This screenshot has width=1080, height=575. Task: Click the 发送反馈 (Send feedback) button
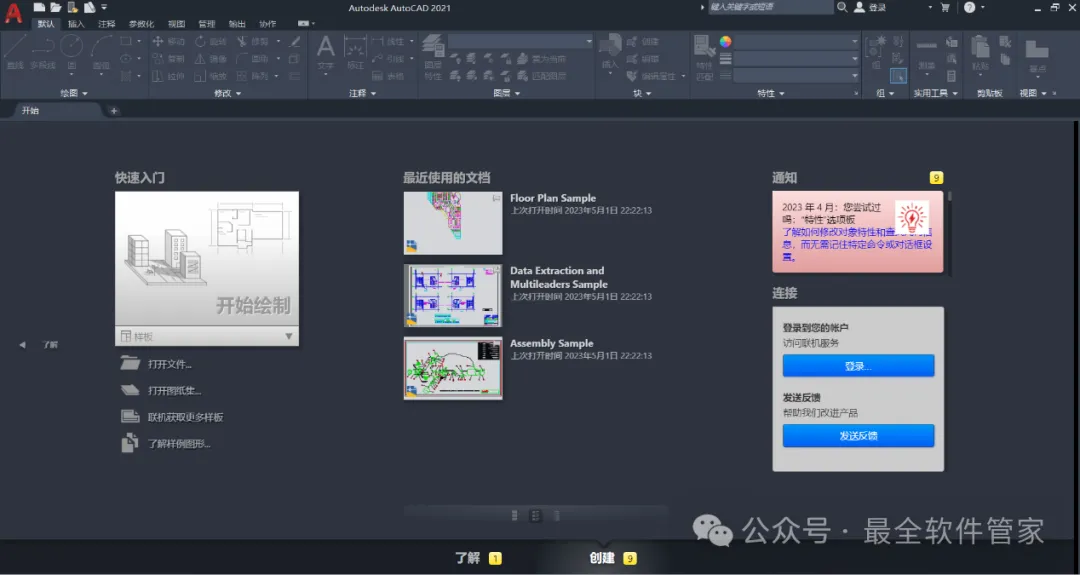858,436
